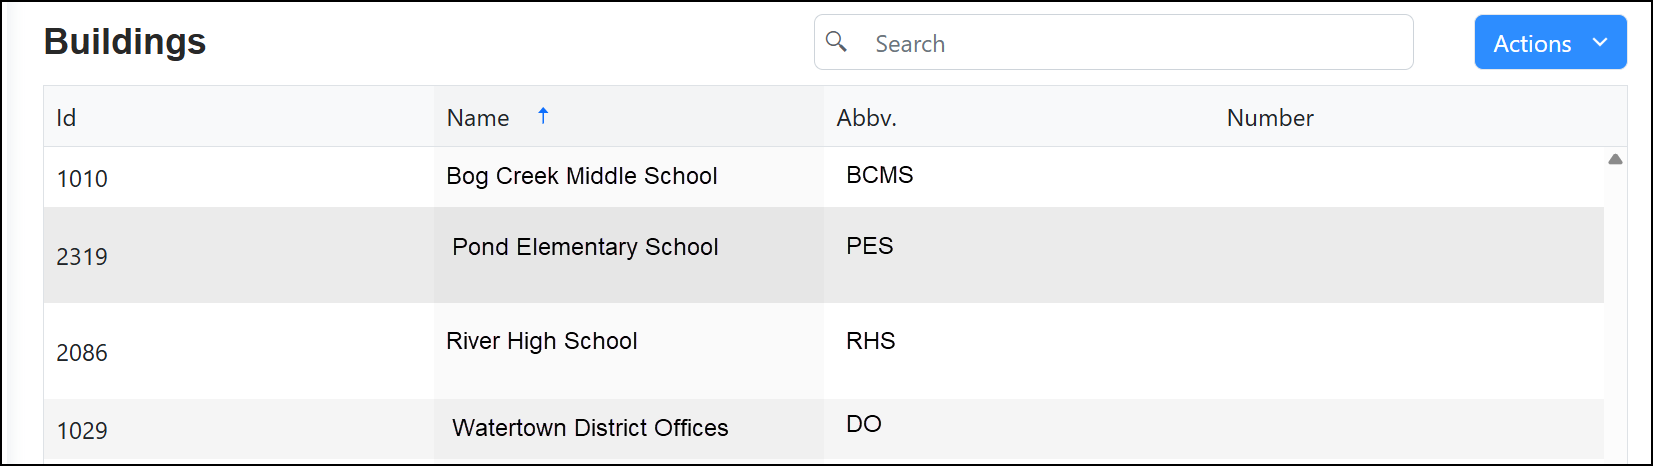Screen dimensions: 1653x466
Task: Sort by the Id column header
Action: (x=66, y=118)
